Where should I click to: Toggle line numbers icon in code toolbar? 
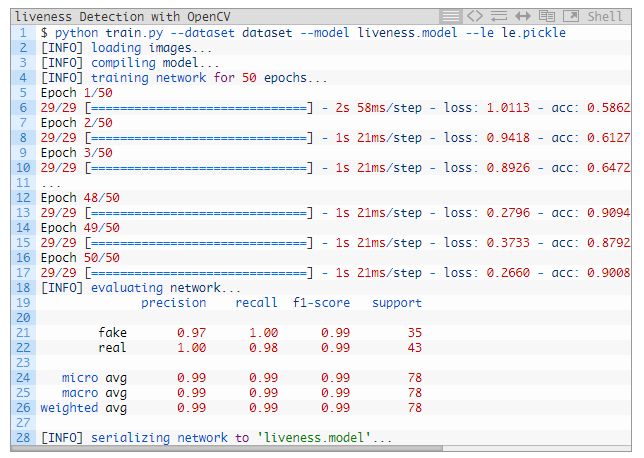450,16
